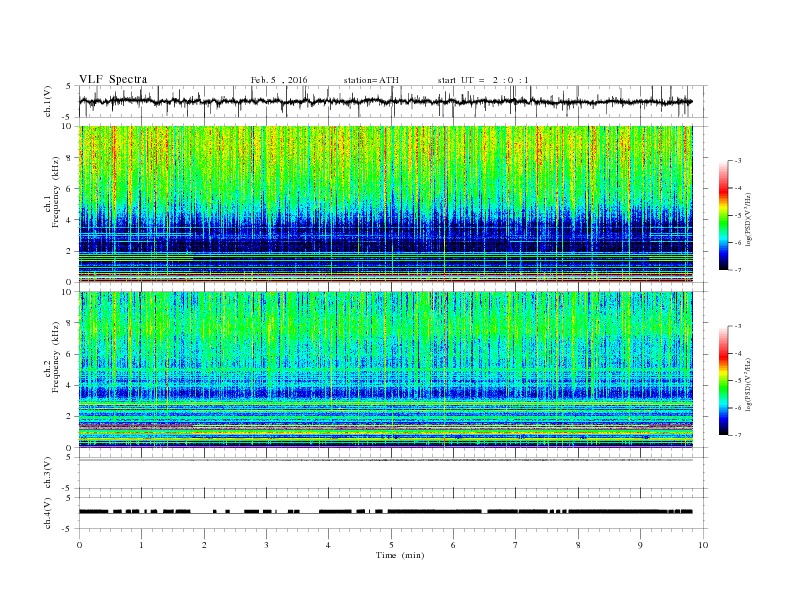Click the "-7" tick on ch.2 color bar

(x=738, y=435)
